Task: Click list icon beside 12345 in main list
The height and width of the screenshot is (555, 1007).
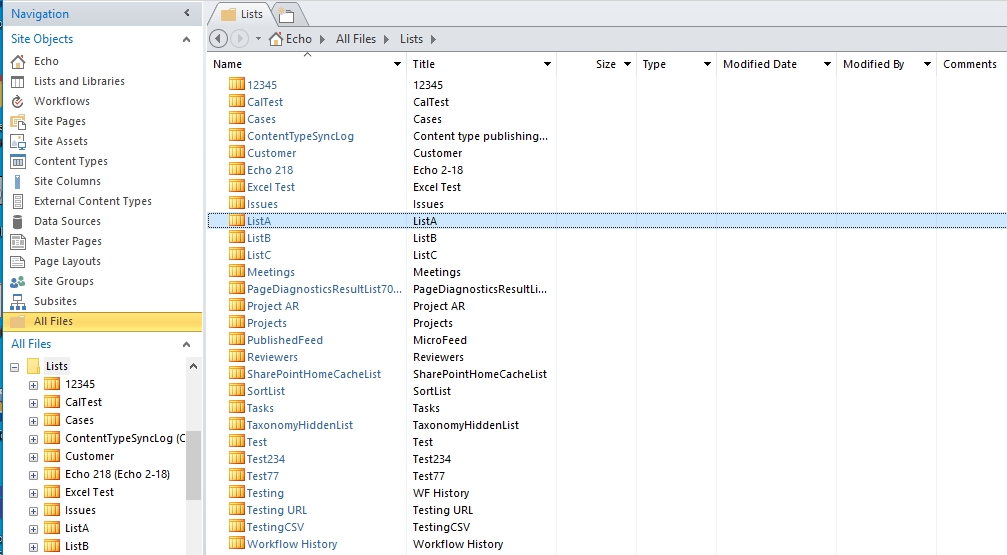Action: click(x=237, y=84)
